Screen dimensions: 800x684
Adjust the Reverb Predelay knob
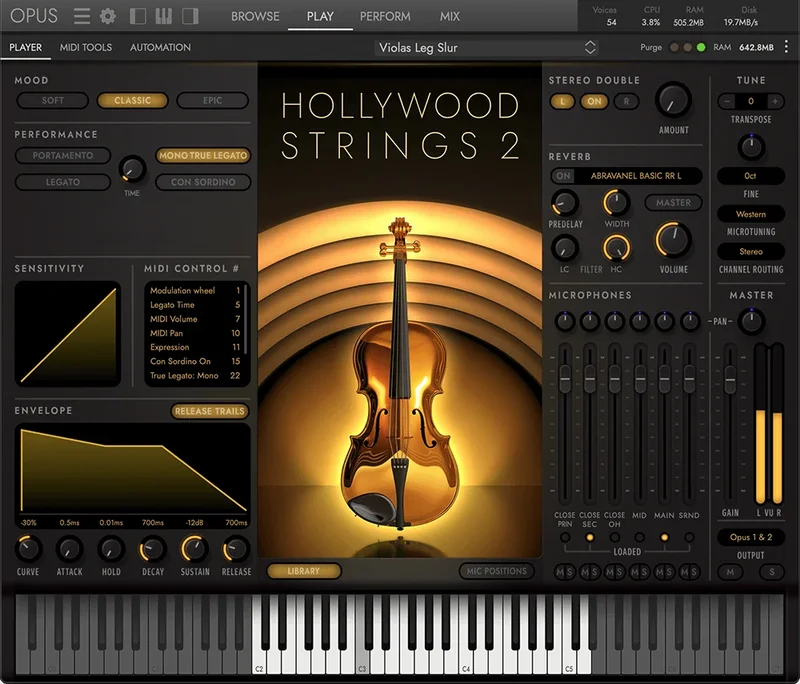coord(565,203)
